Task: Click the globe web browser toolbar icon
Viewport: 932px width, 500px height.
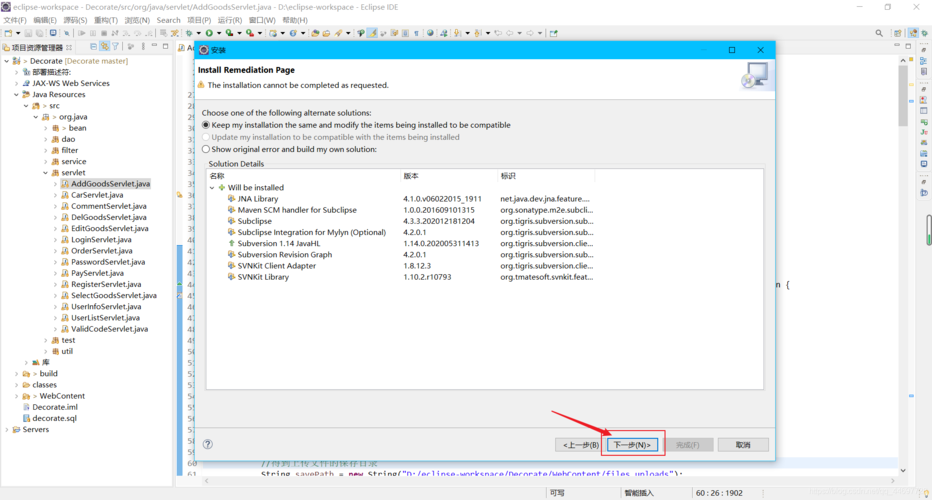Action: 430,33
